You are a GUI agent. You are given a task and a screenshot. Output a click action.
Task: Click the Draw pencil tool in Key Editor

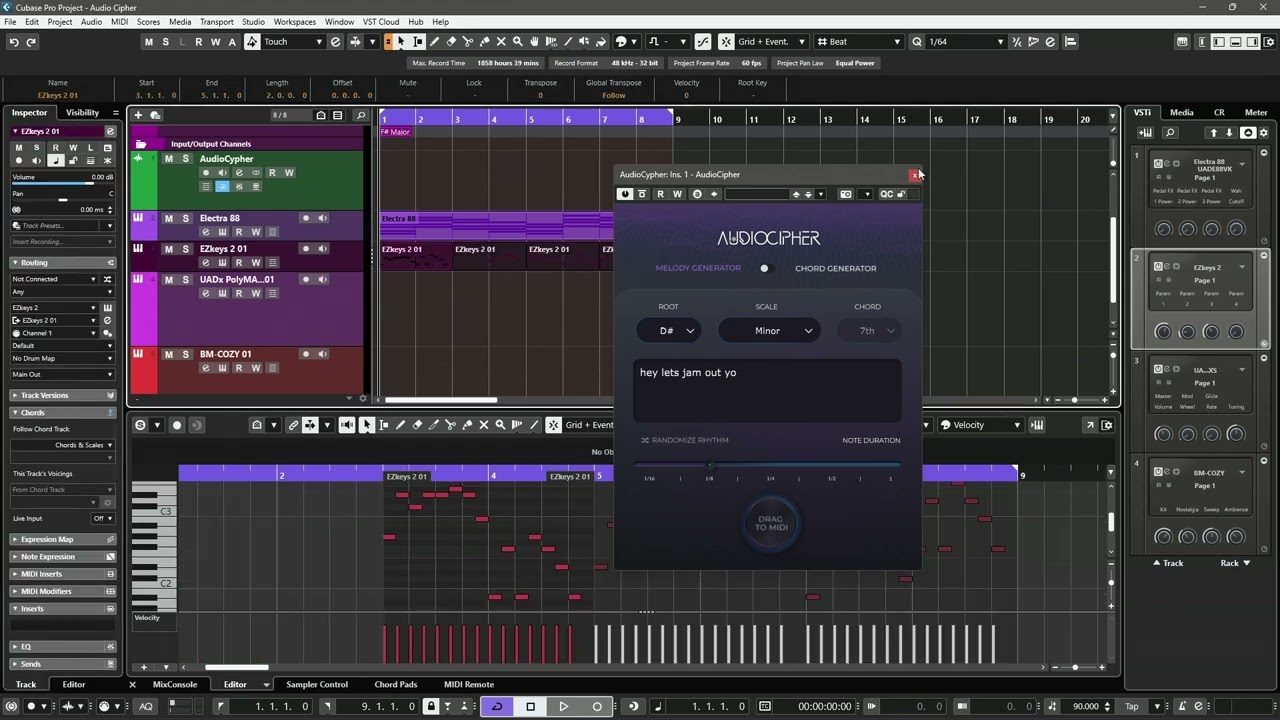click(400, 425)
